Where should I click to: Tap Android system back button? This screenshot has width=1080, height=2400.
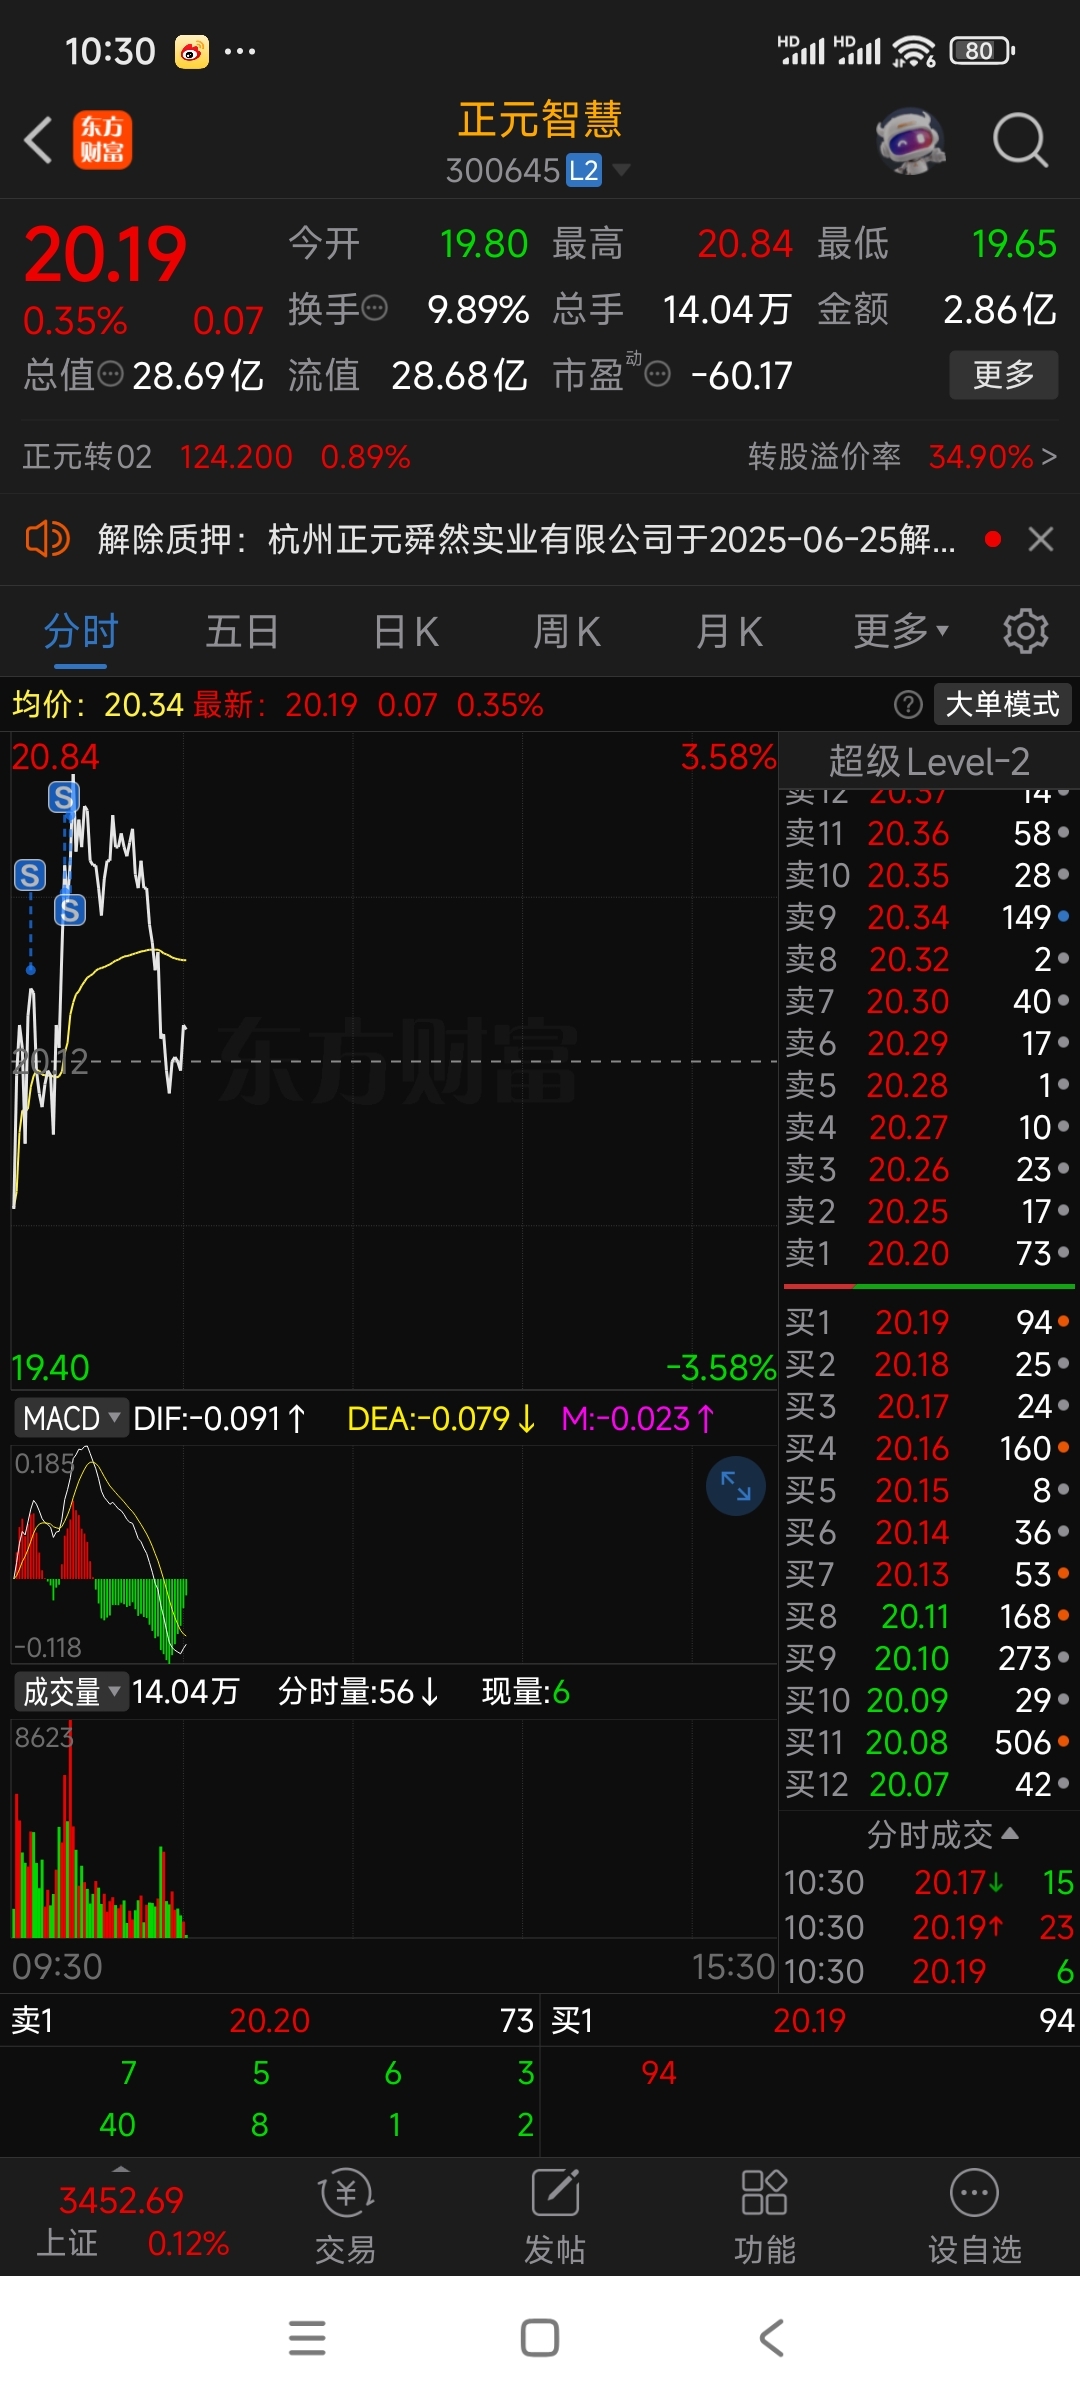point(771,2338)
